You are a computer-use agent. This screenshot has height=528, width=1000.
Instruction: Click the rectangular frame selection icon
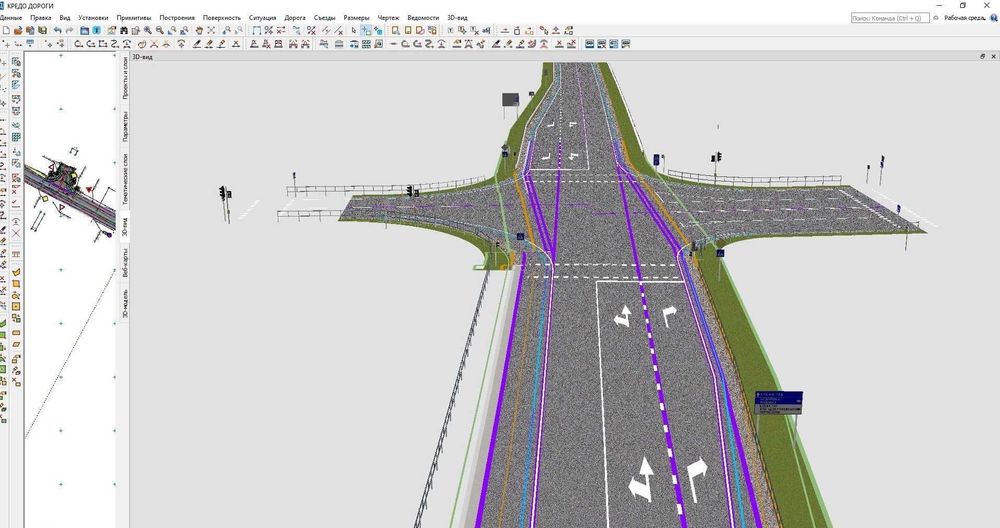pos(256,30)
